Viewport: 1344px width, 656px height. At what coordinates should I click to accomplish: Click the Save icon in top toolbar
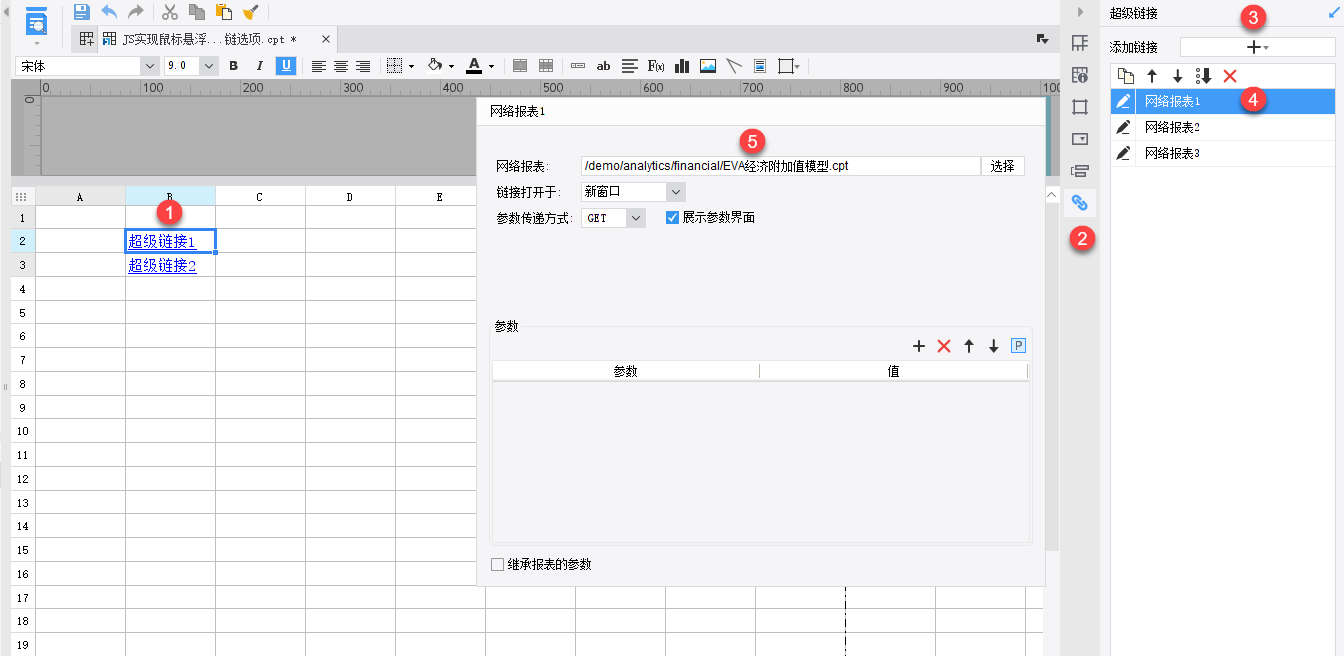coord(82,12)
